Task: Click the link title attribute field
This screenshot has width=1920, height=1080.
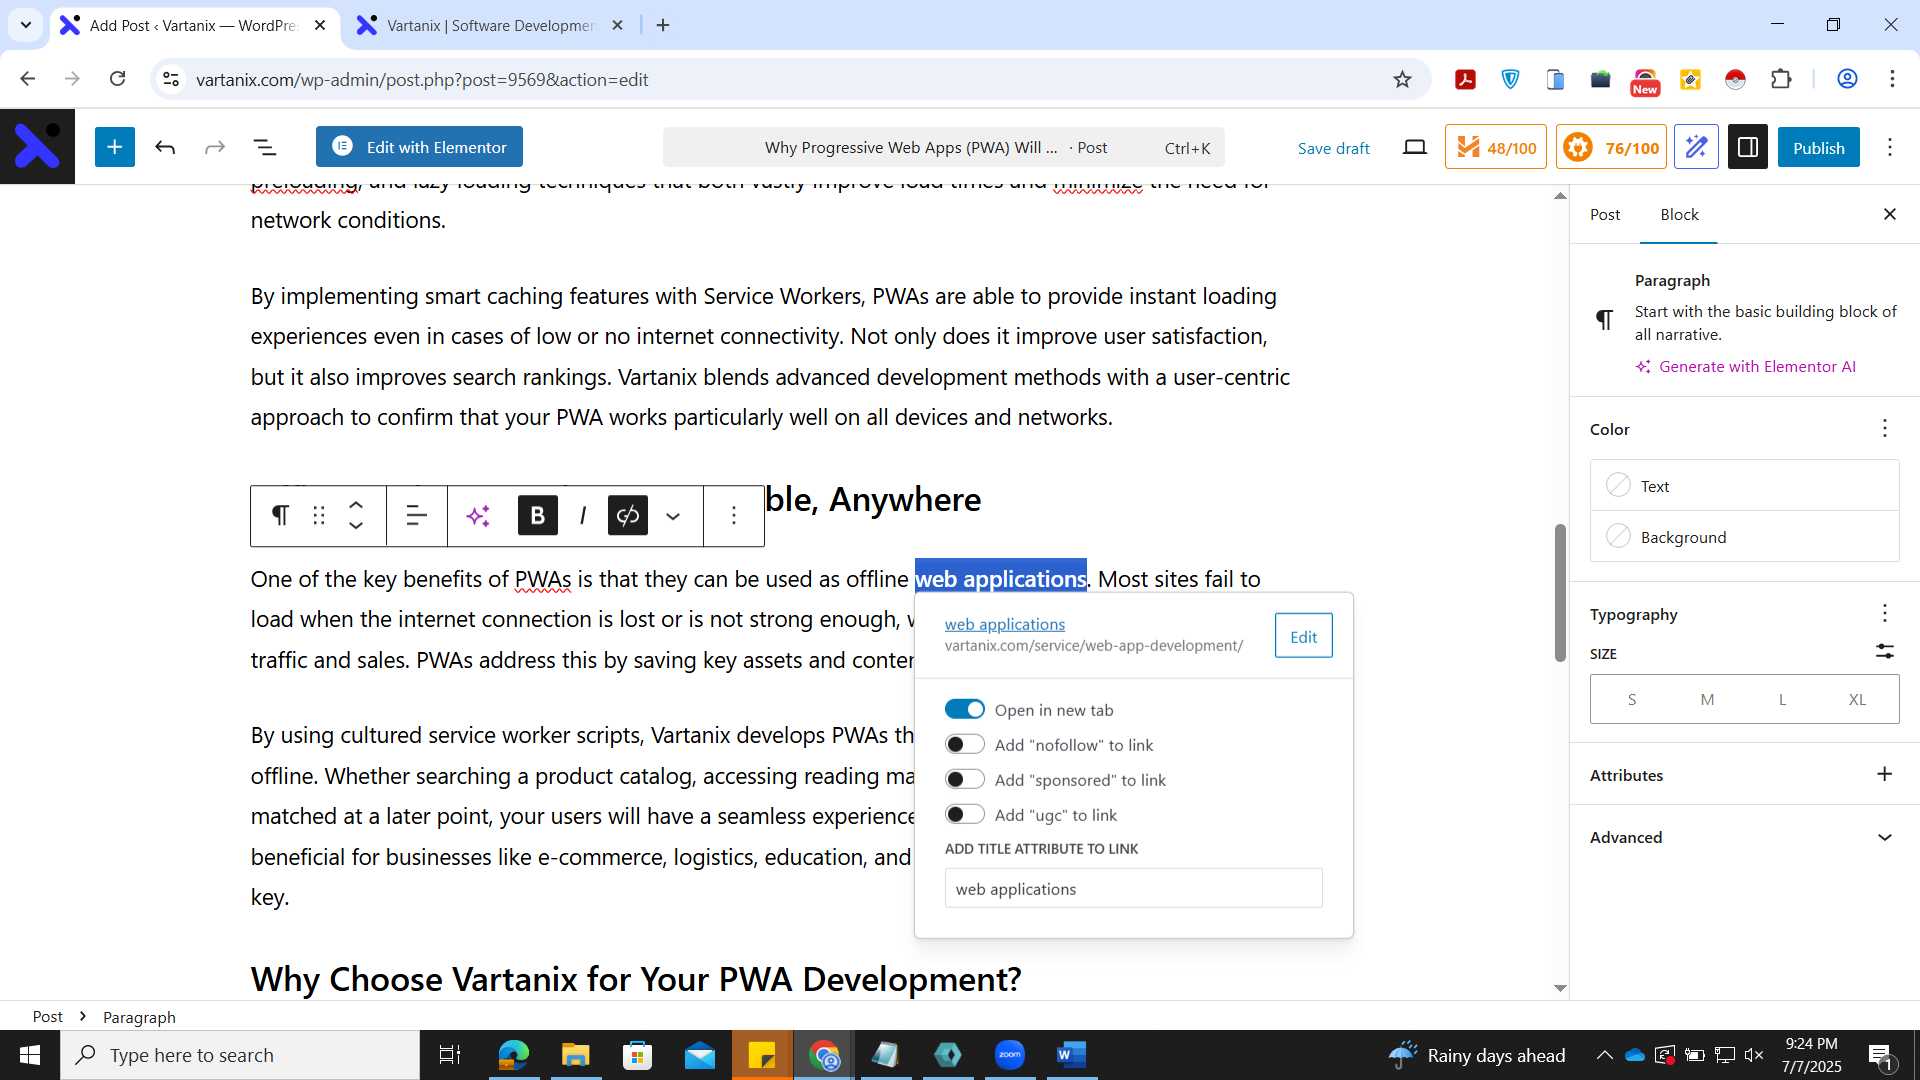Action: click(1133, 888)
